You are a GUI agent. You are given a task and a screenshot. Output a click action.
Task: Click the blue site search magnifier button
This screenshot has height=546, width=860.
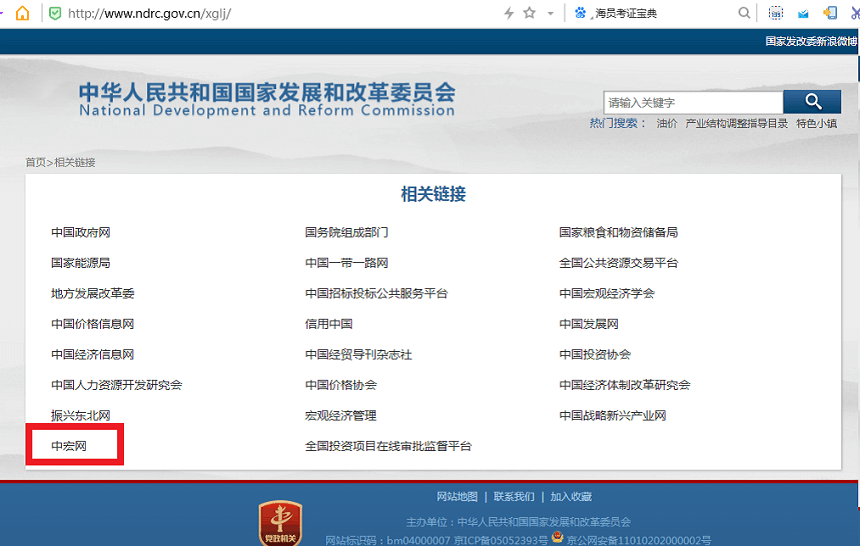pyautogui.click(x=811, y=102)
